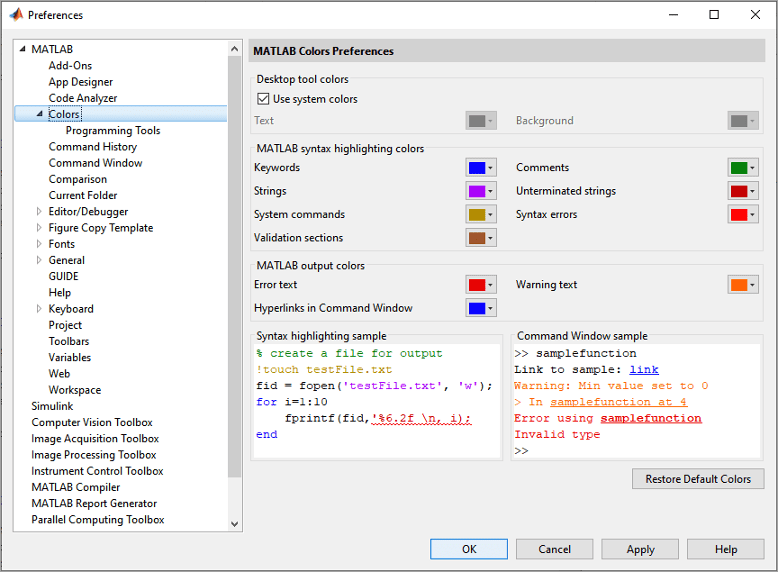
Task: Click the down arrow on tree scrollbar
Action: click(x=235, y=524)
